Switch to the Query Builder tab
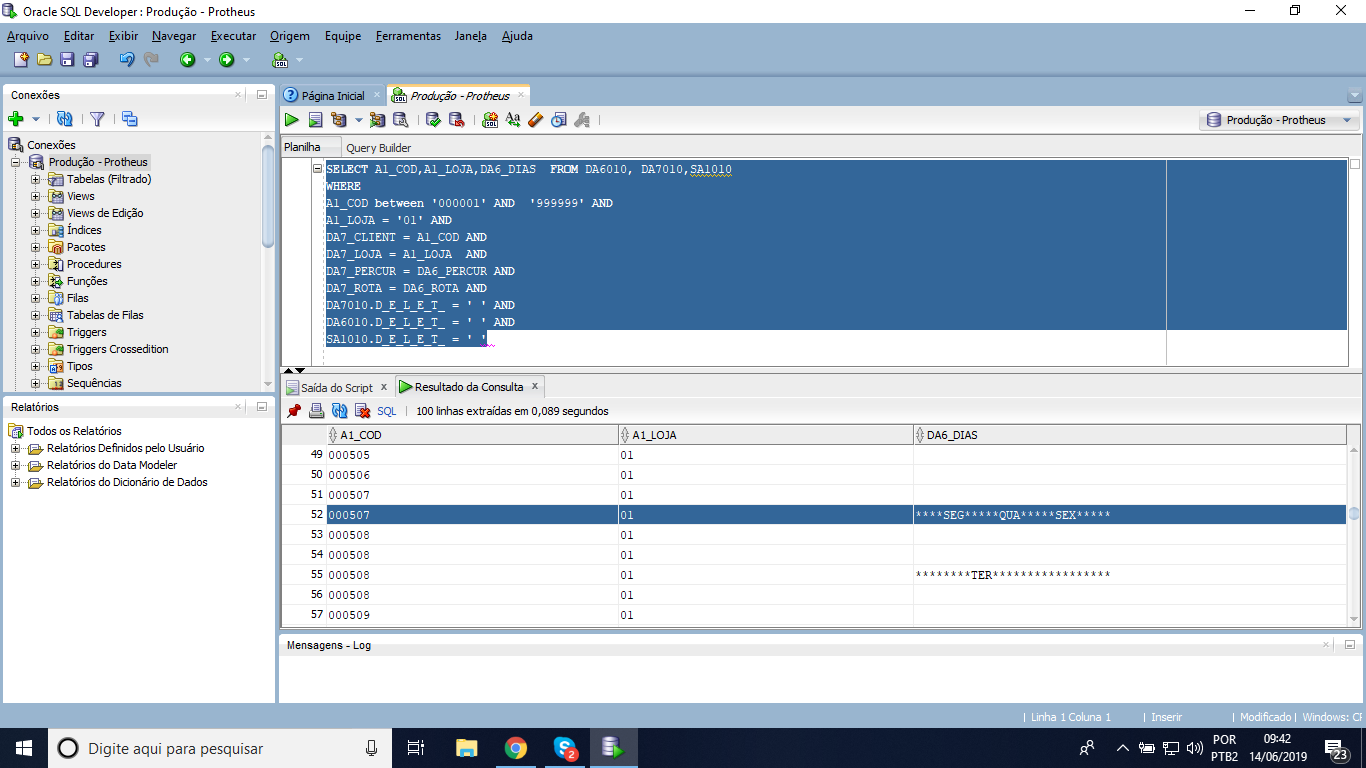Screen dimensions: 1366x768 [378, 148]
